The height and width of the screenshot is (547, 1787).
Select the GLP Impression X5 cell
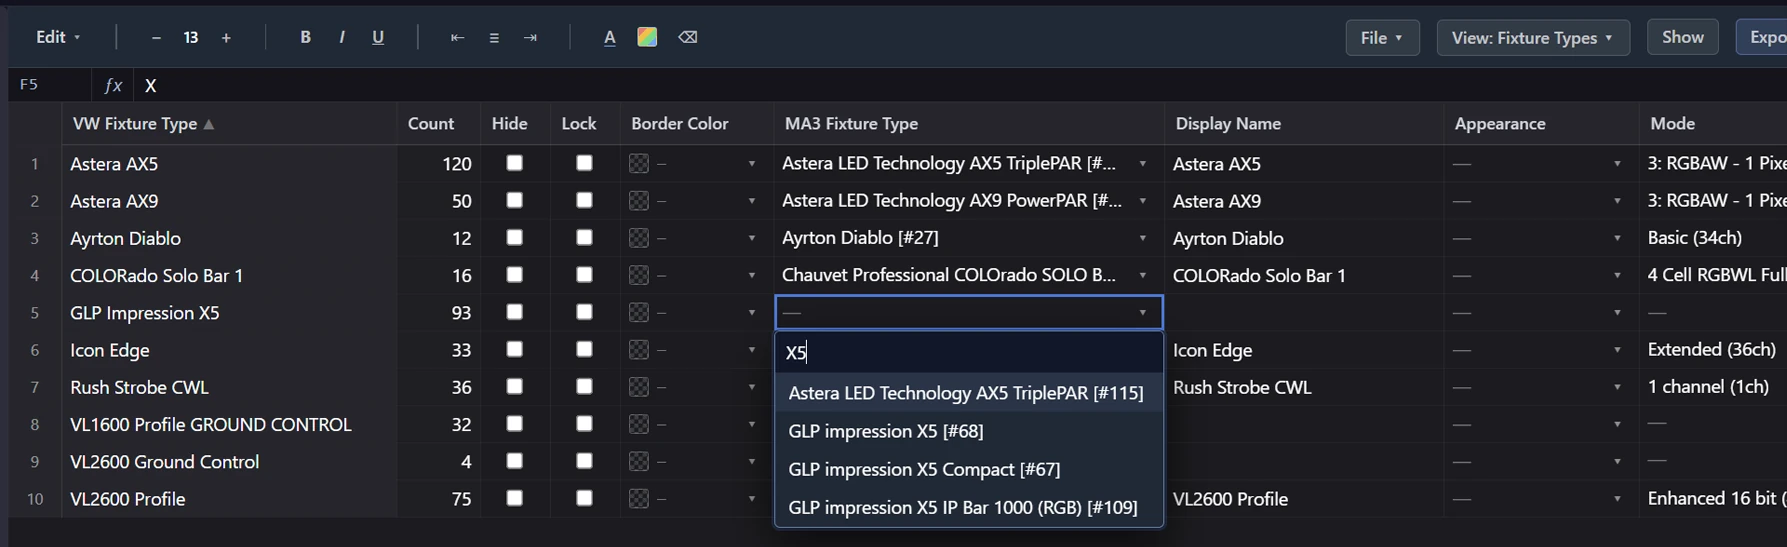230,313
